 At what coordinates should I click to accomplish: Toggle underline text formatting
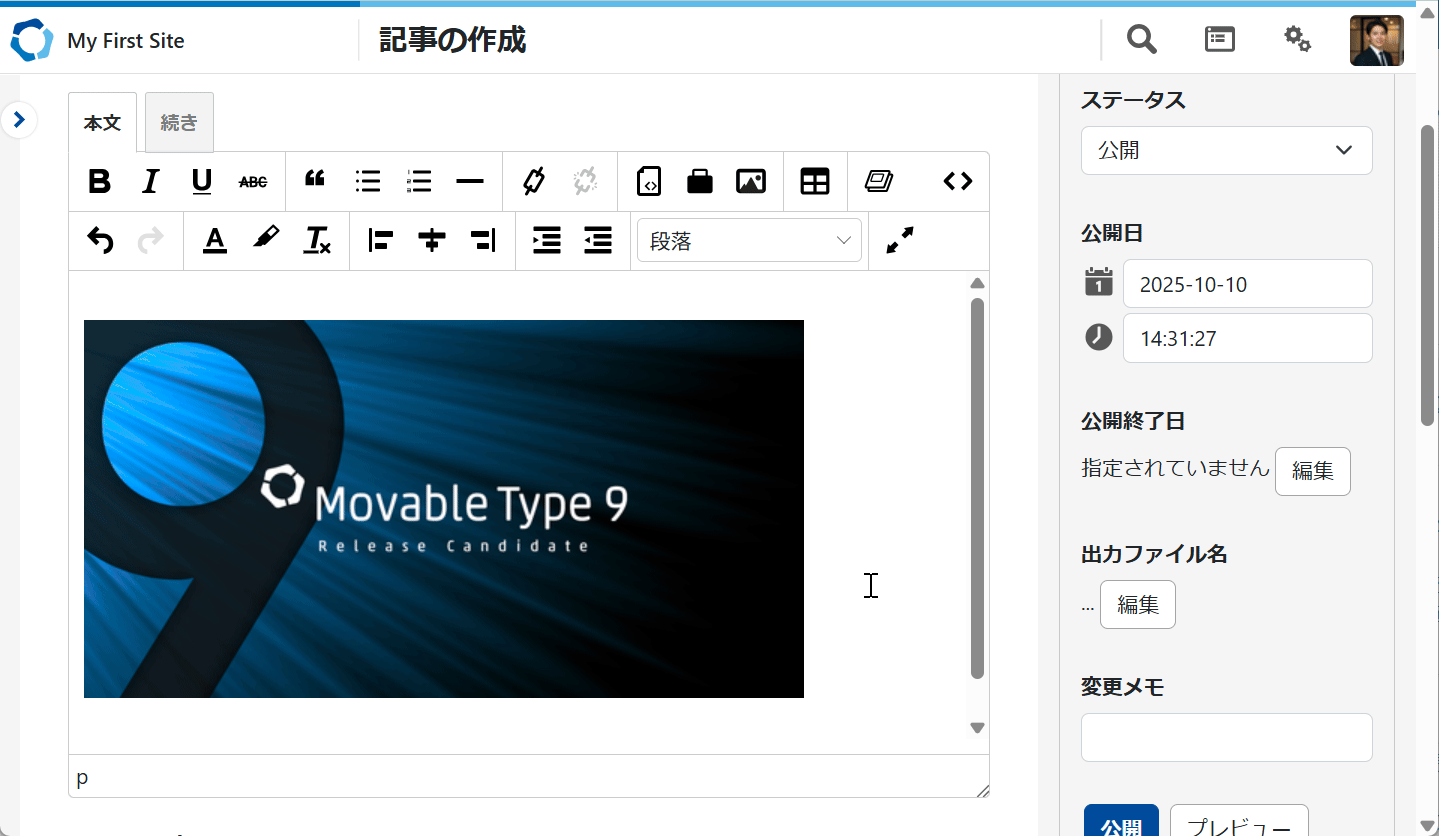[x=202, y=181]
